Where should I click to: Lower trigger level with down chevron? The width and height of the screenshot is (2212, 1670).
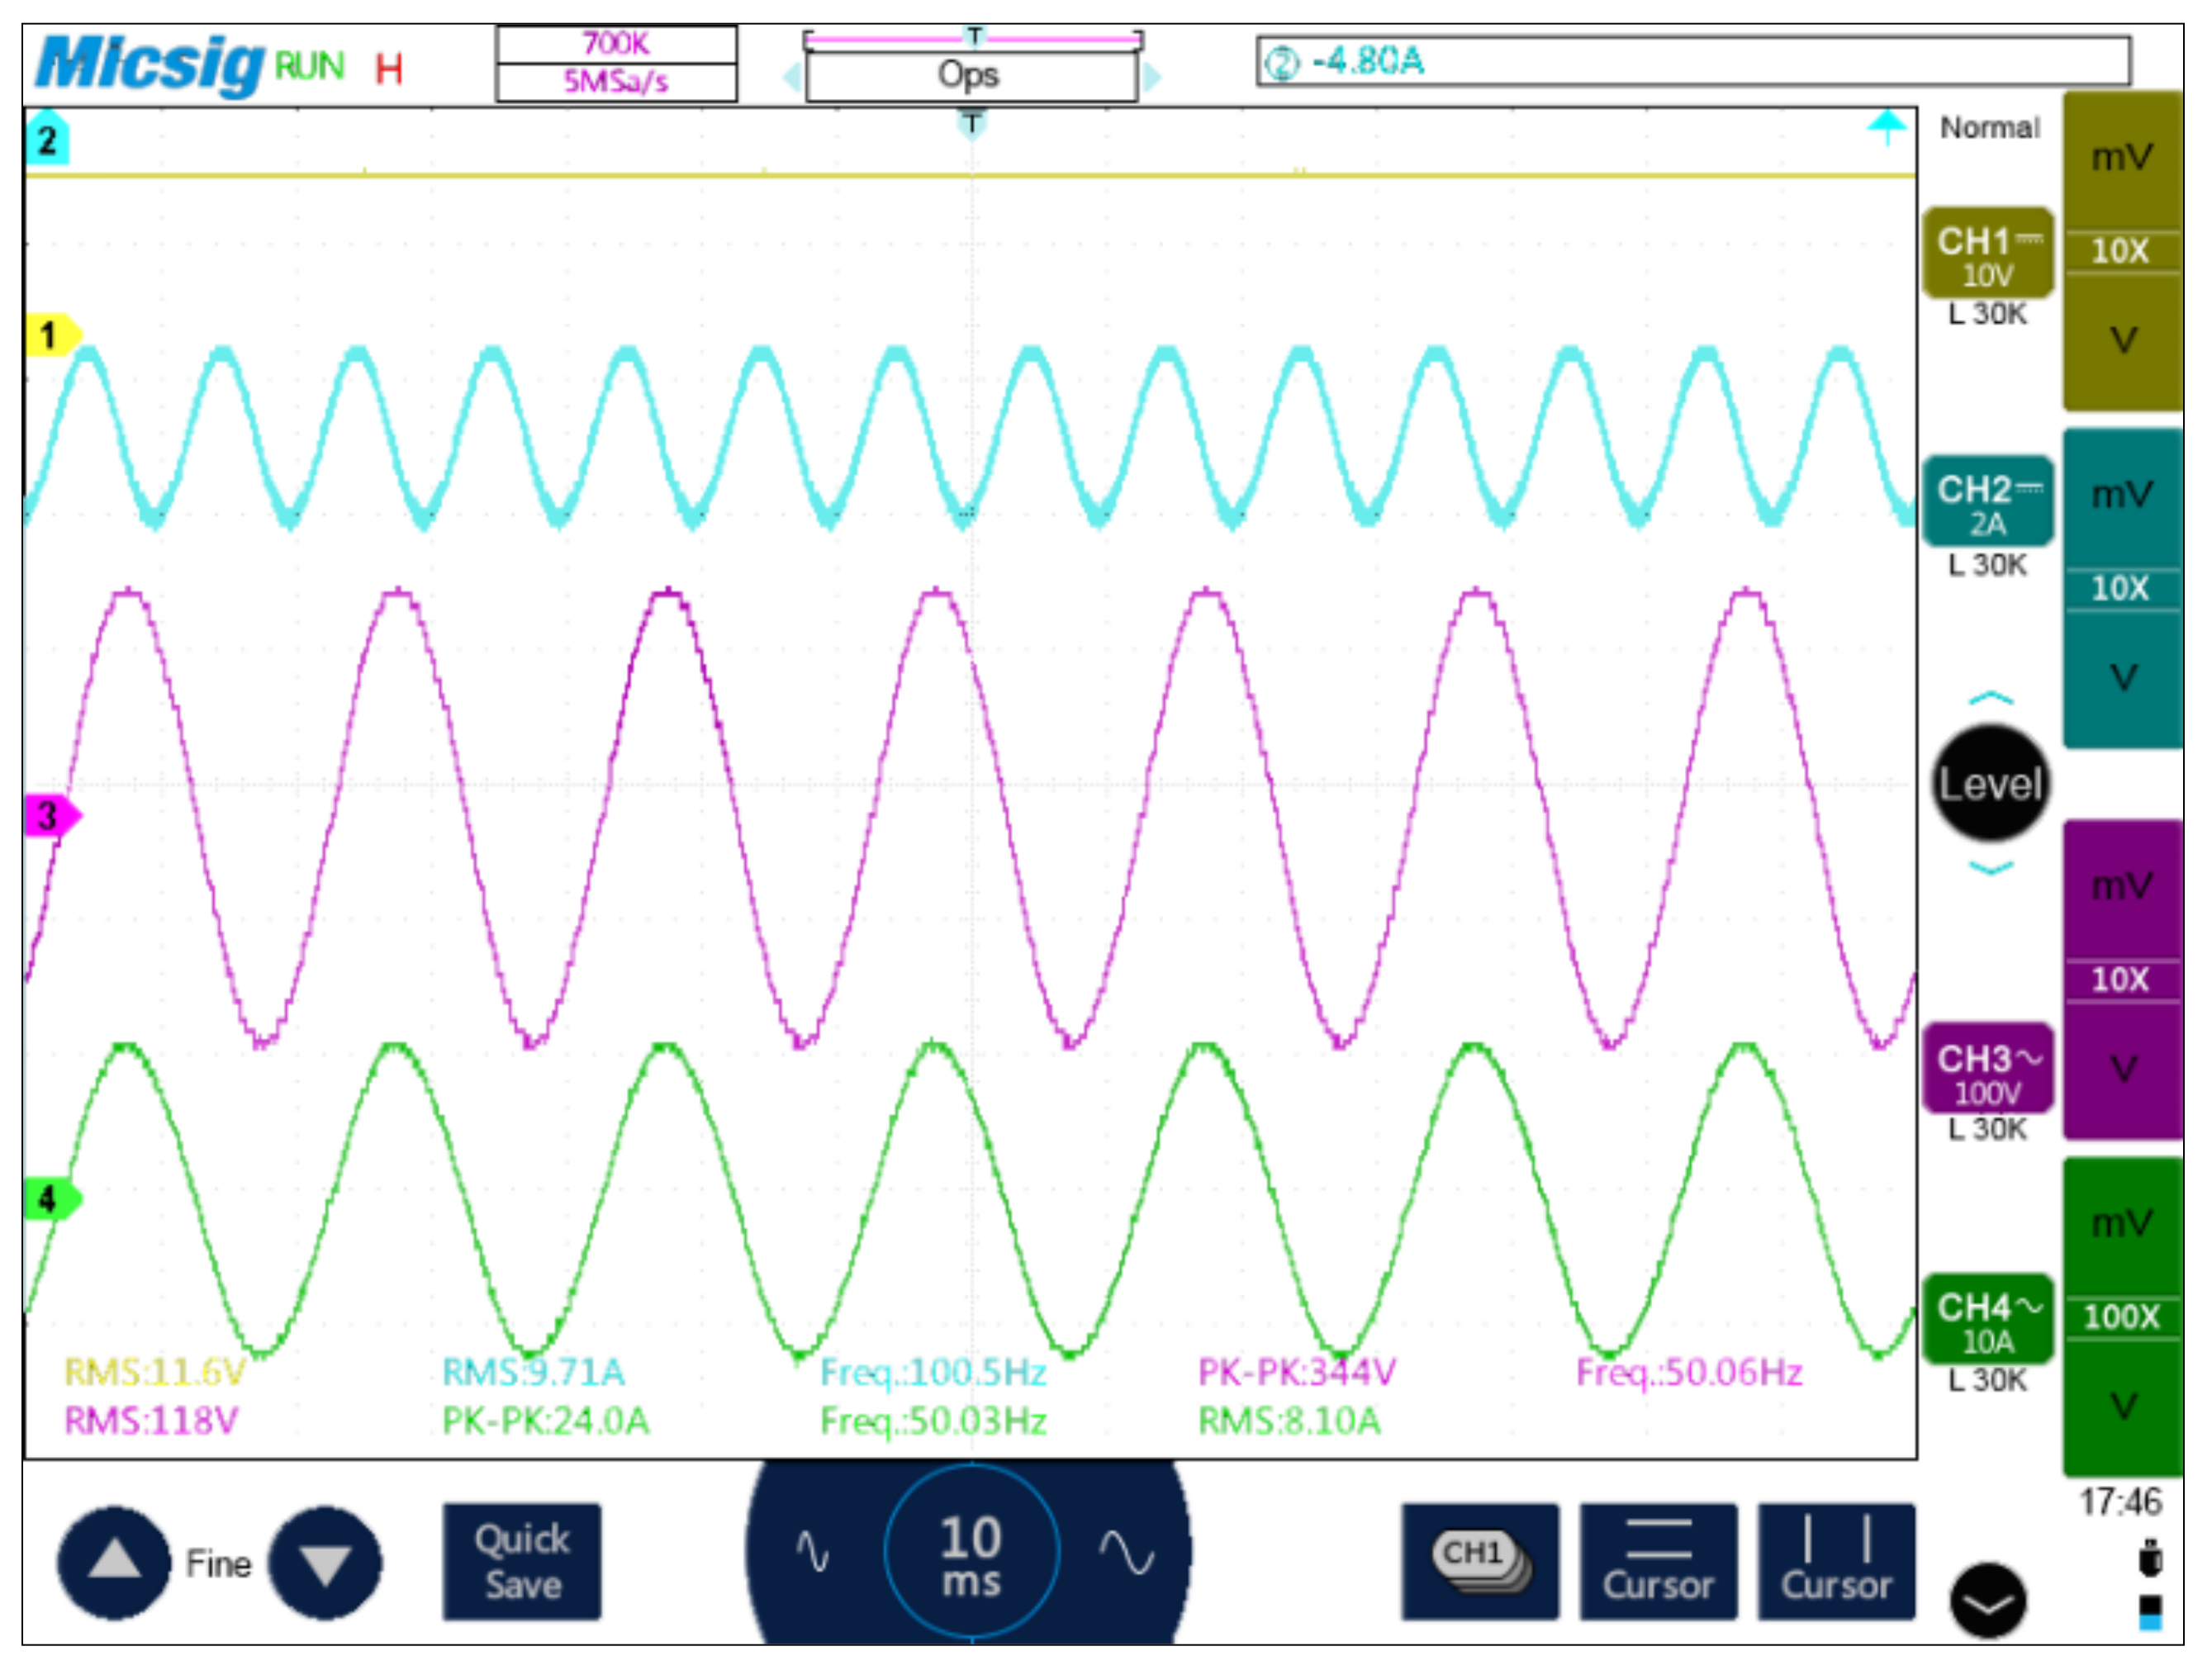pos(1990,868)
